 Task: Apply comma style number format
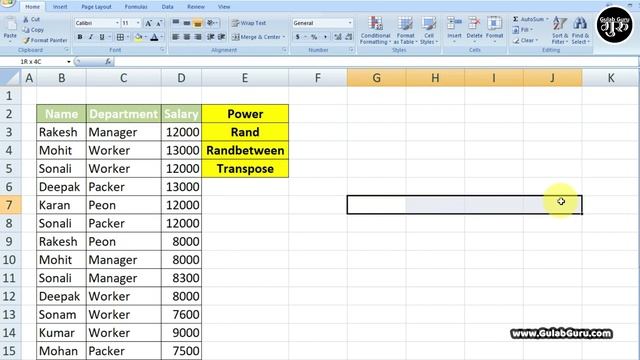pyautogui.click(x=325, y=37)
